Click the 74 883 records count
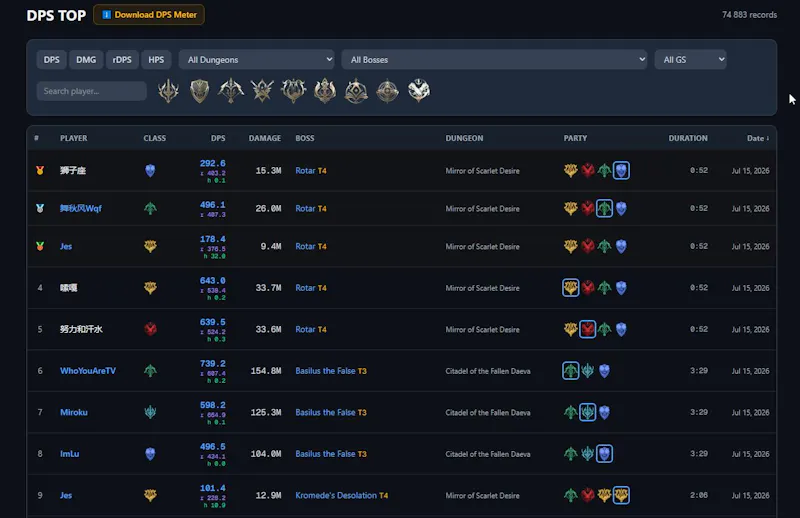800x518 pixels. 749,15
